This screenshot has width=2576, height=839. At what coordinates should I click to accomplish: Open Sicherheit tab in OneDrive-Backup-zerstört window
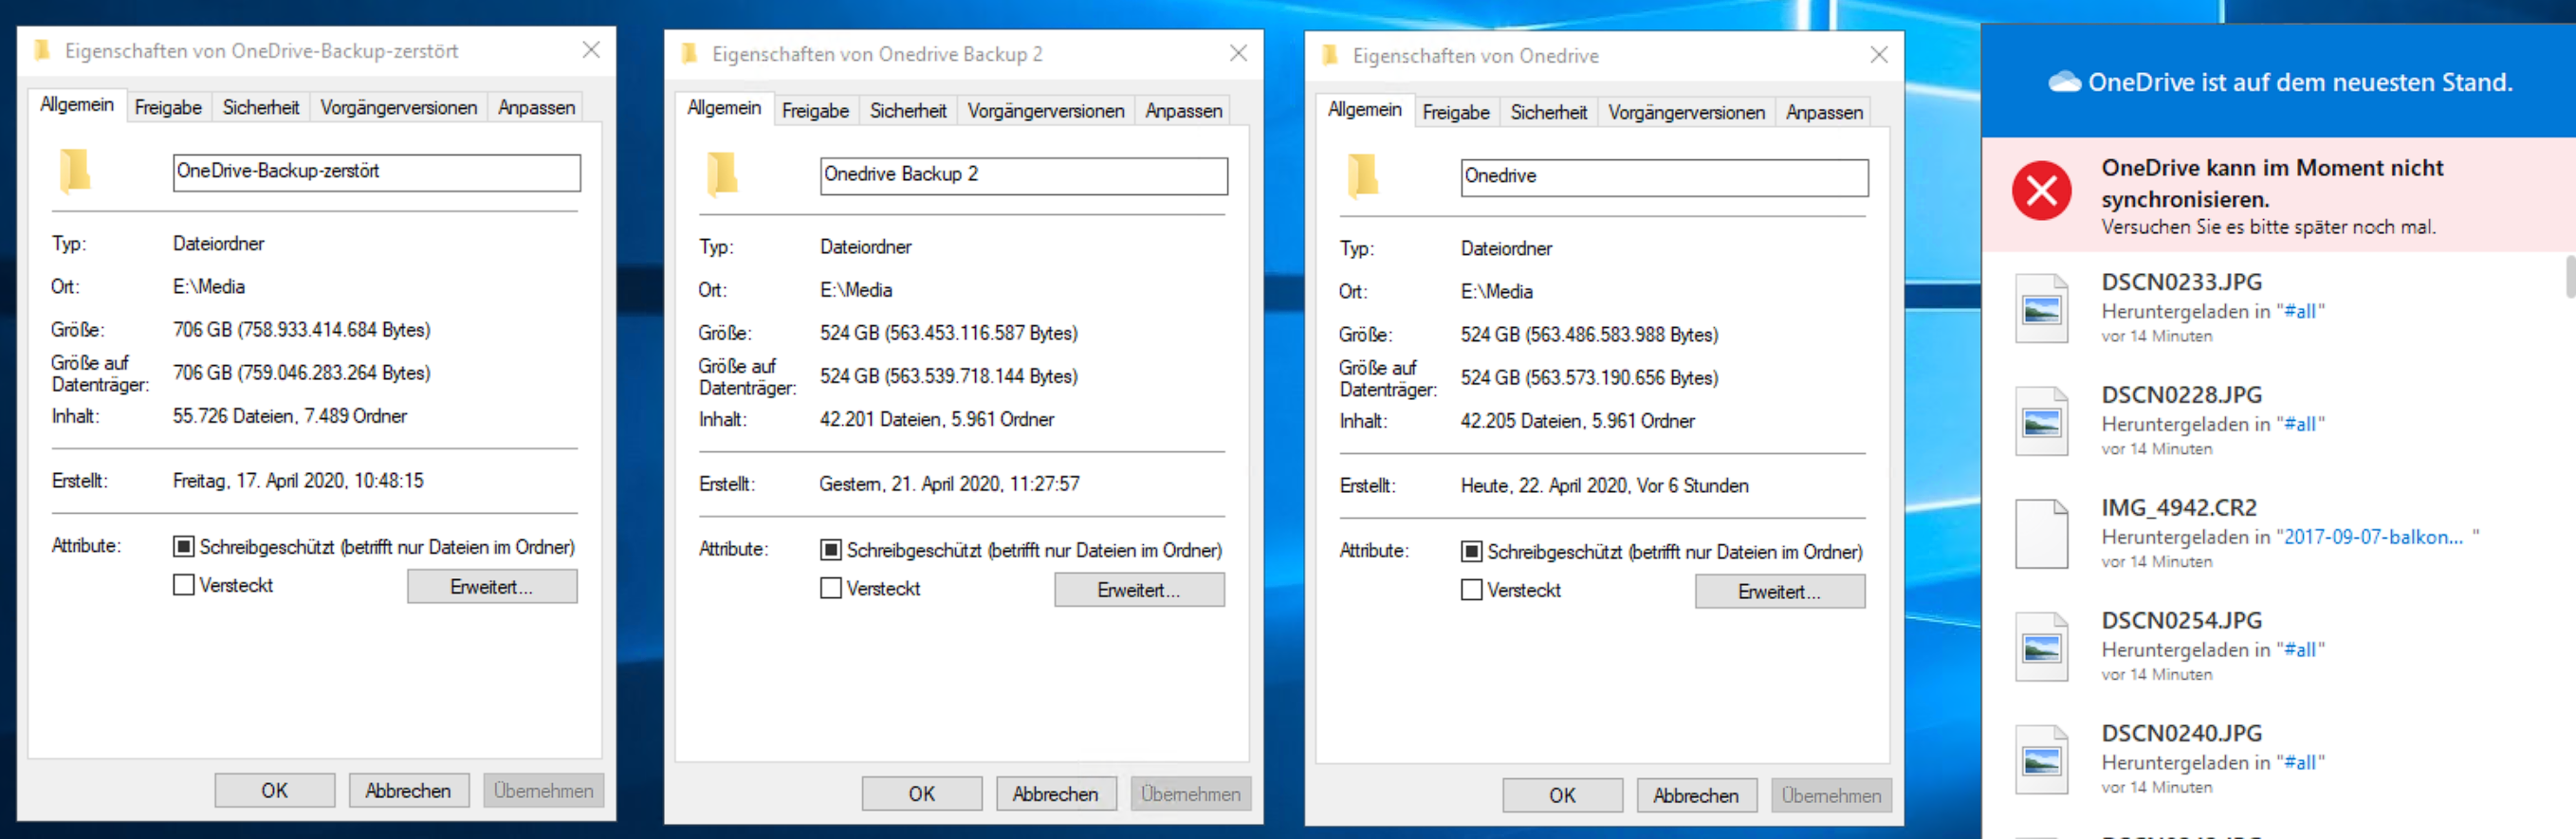pyautogui.click(x=260, y=107)
